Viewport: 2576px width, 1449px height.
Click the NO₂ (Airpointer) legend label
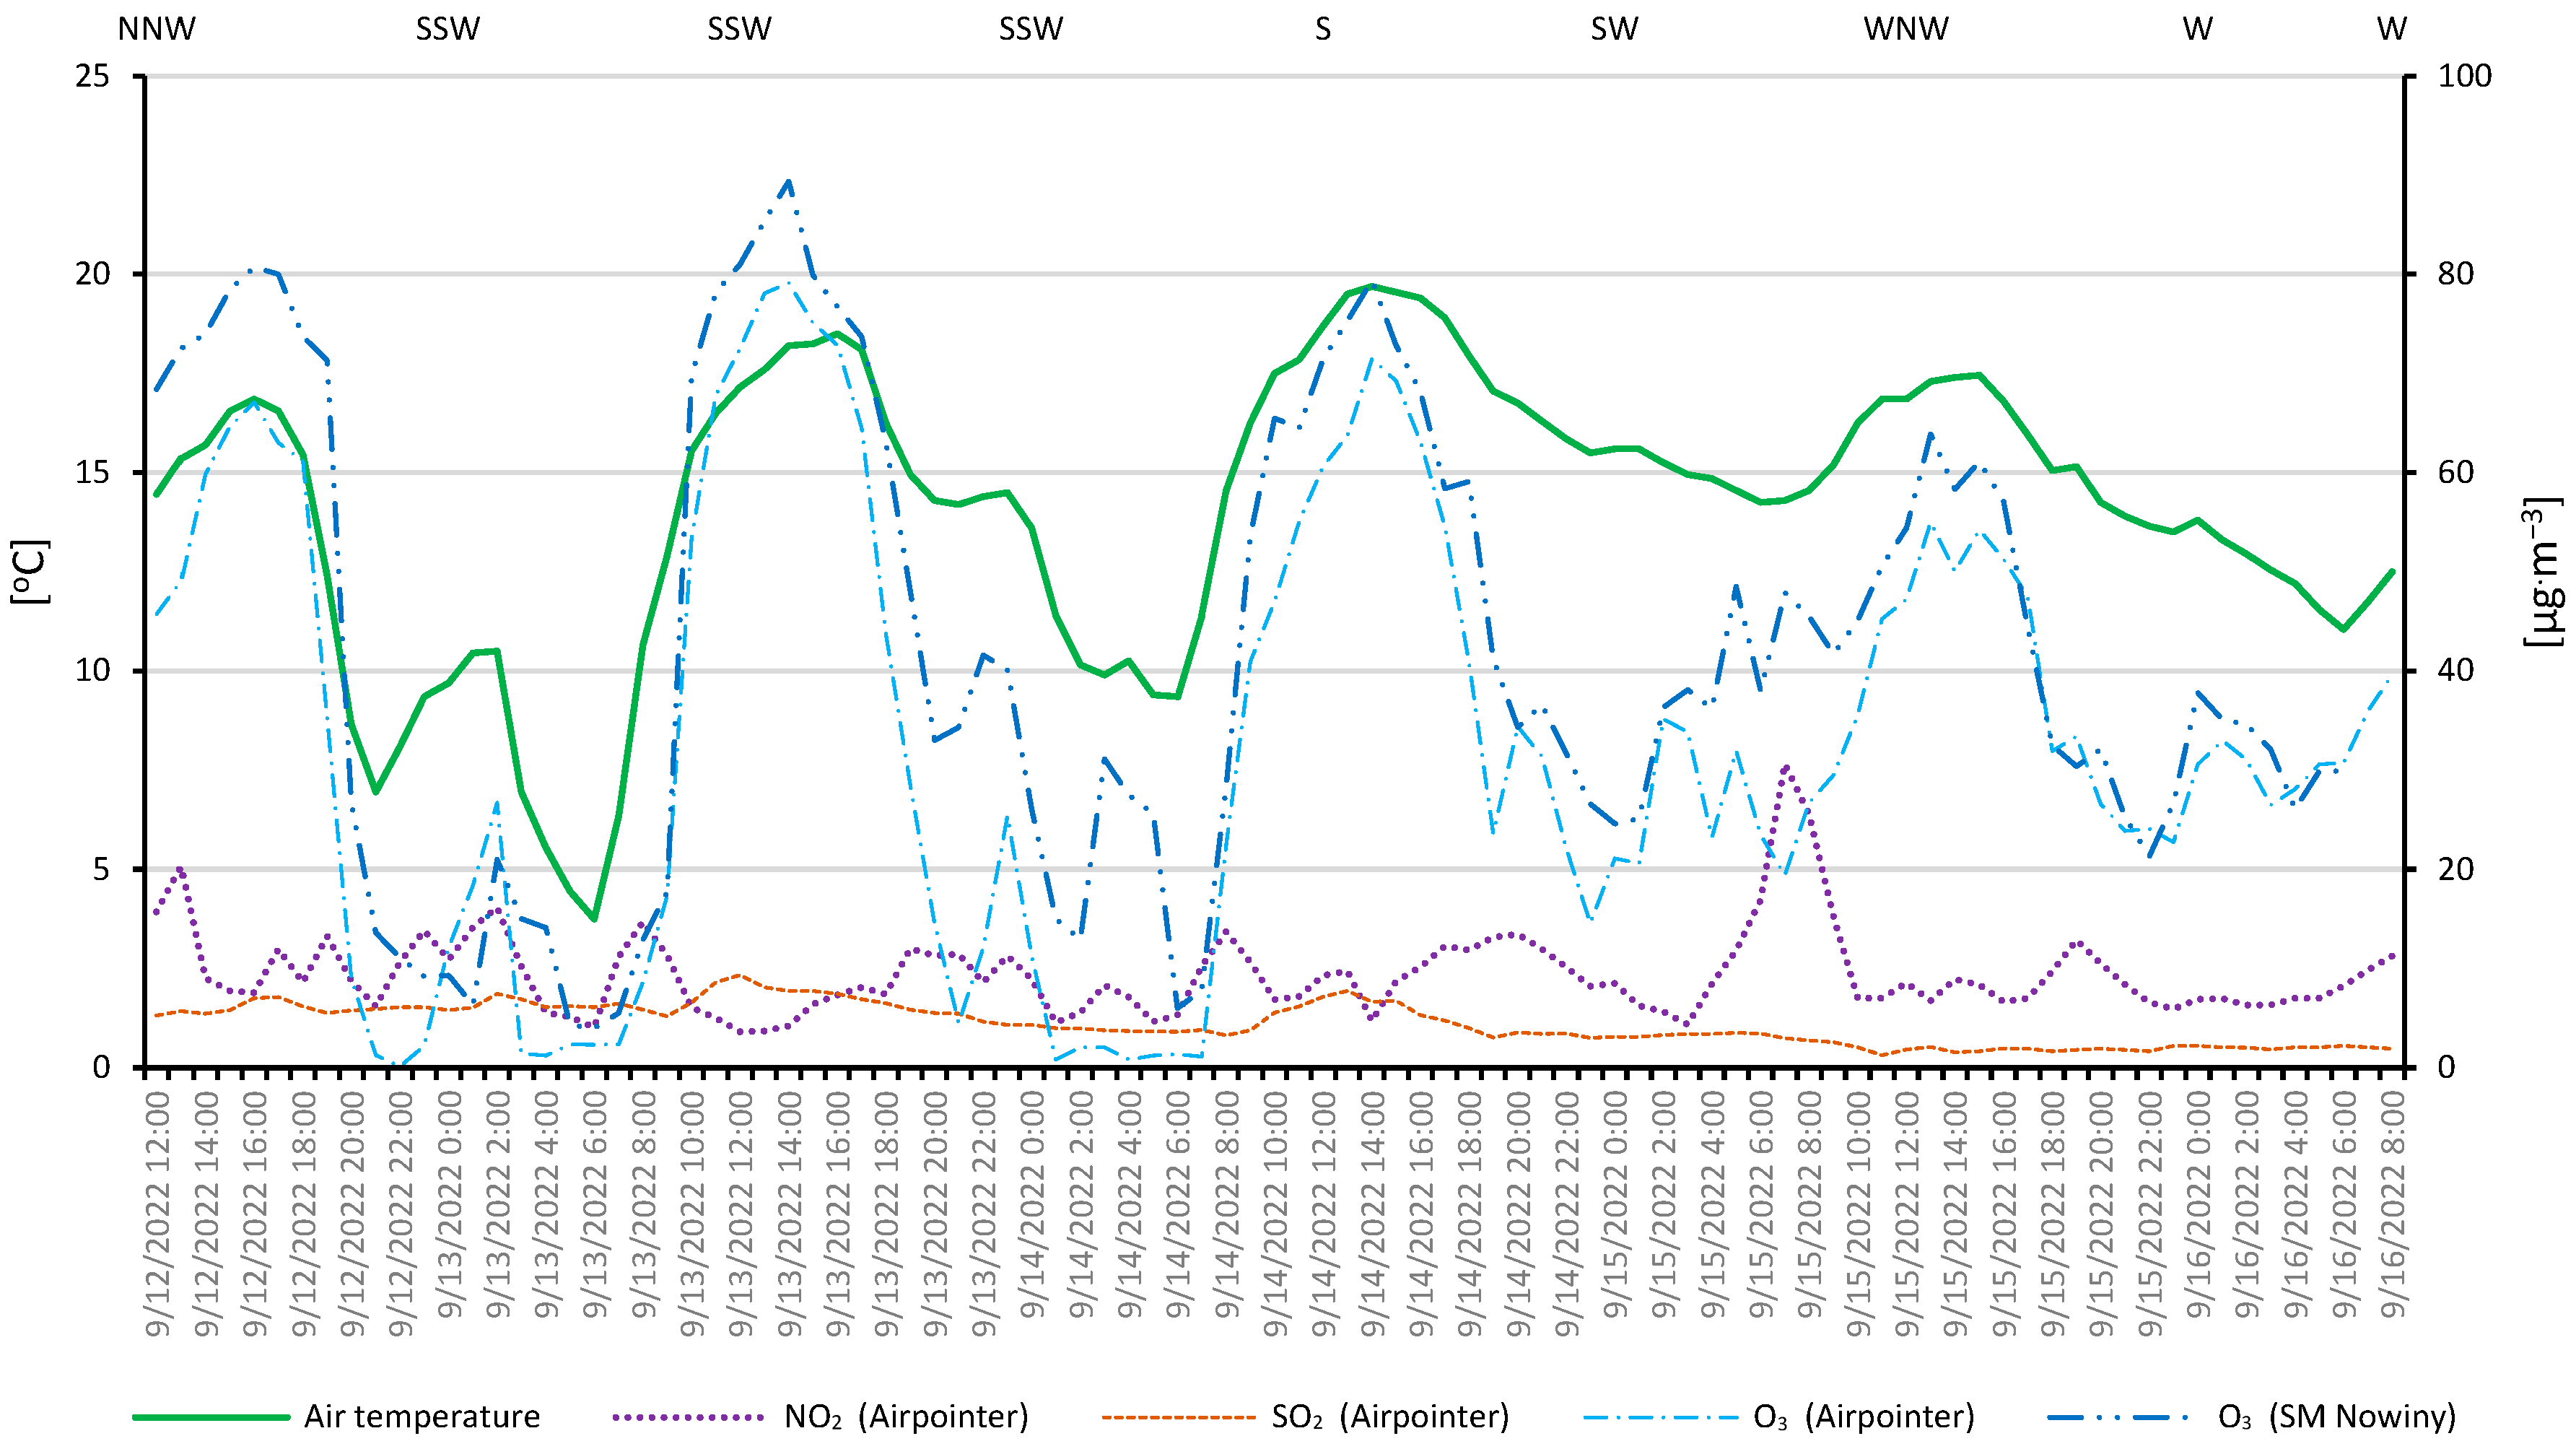point(906,1416)
